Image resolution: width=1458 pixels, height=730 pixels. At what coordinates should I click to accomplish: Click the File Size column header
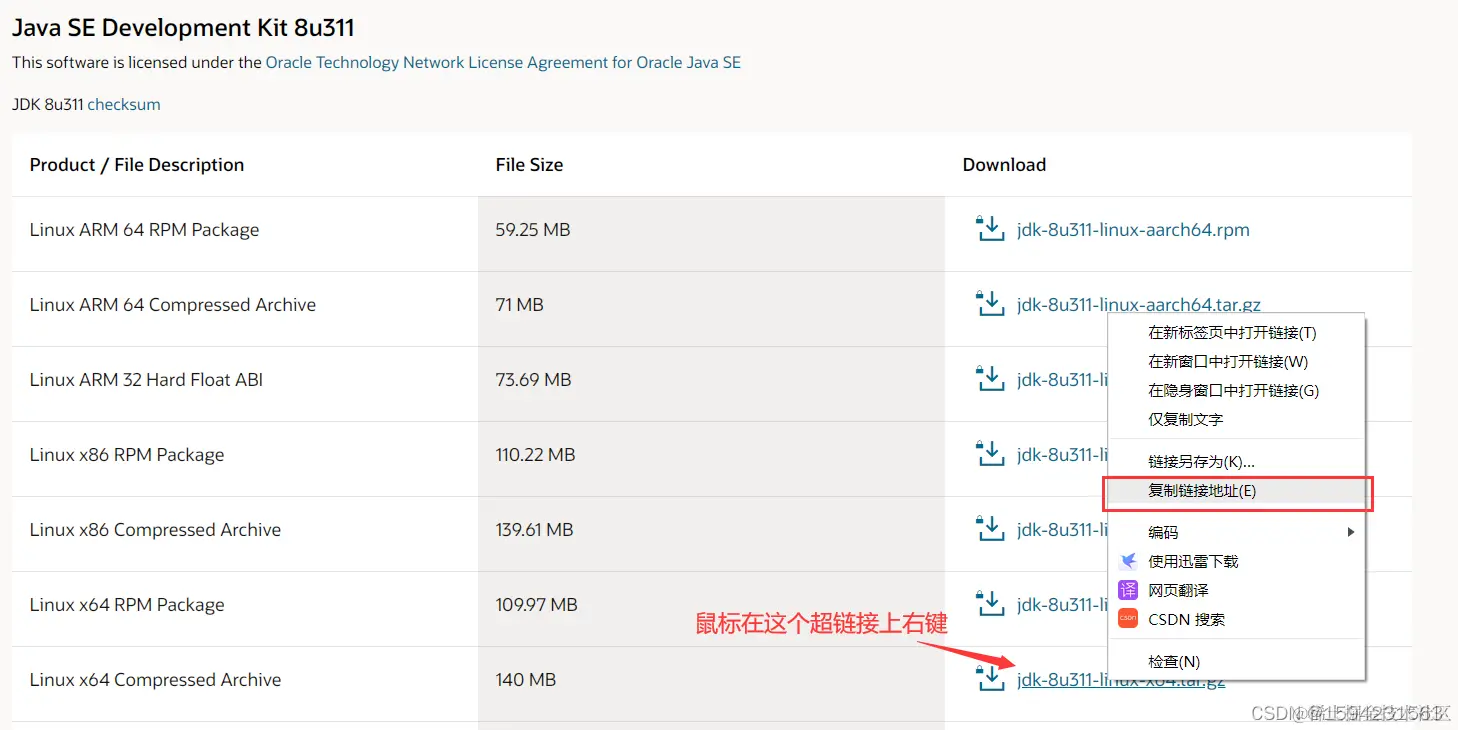click(x=529, y=165)
